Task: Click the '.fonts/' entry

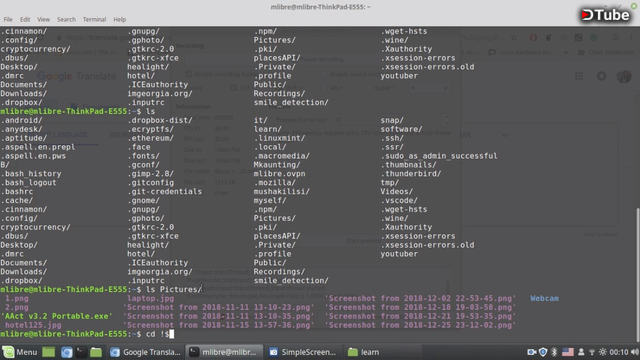Action: tap(143, 156)
